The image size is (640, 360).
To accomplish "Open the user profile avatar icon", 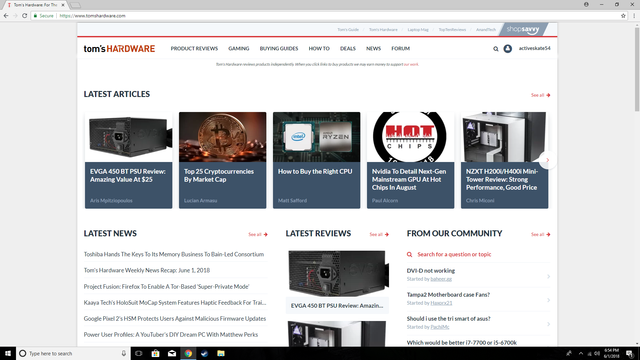I will [x=507, y=49].
